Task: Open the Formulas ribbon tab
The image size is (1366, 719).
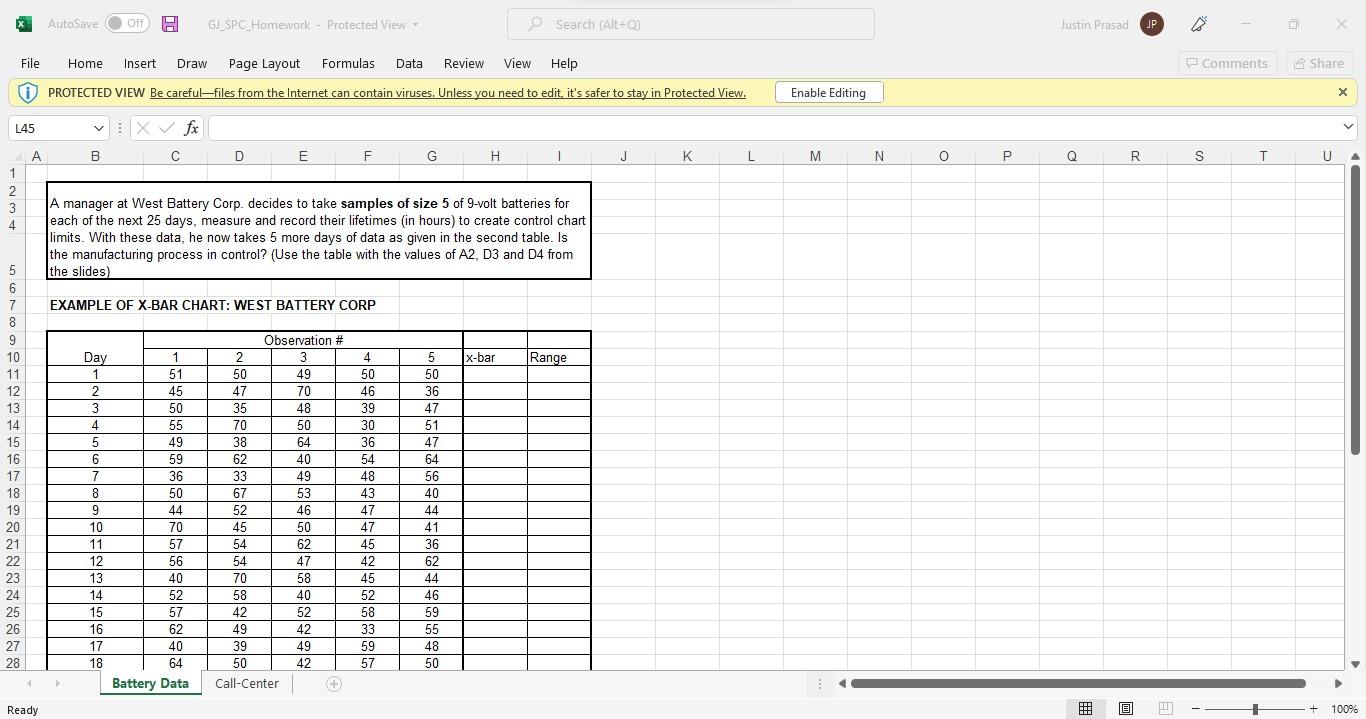Action: click(348, 63)
